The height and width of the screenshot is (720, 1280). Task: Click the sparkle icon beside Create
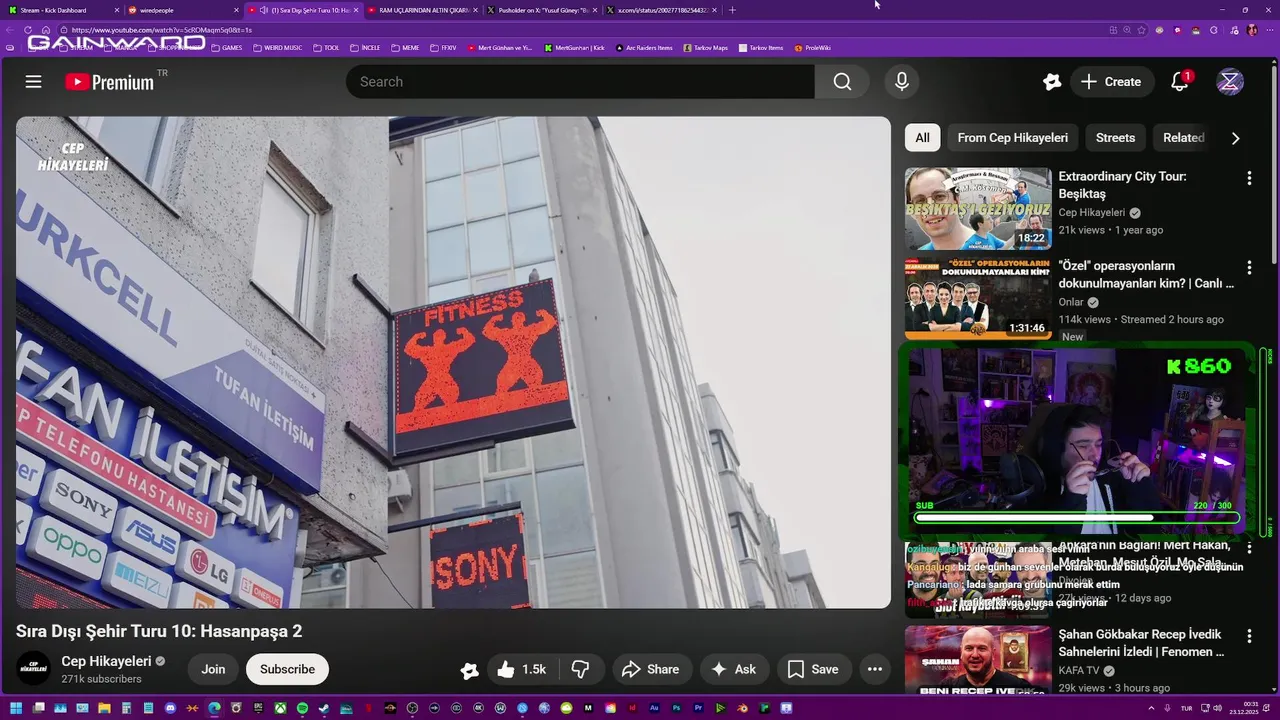pyautogui.click(x=1052, y=82)
